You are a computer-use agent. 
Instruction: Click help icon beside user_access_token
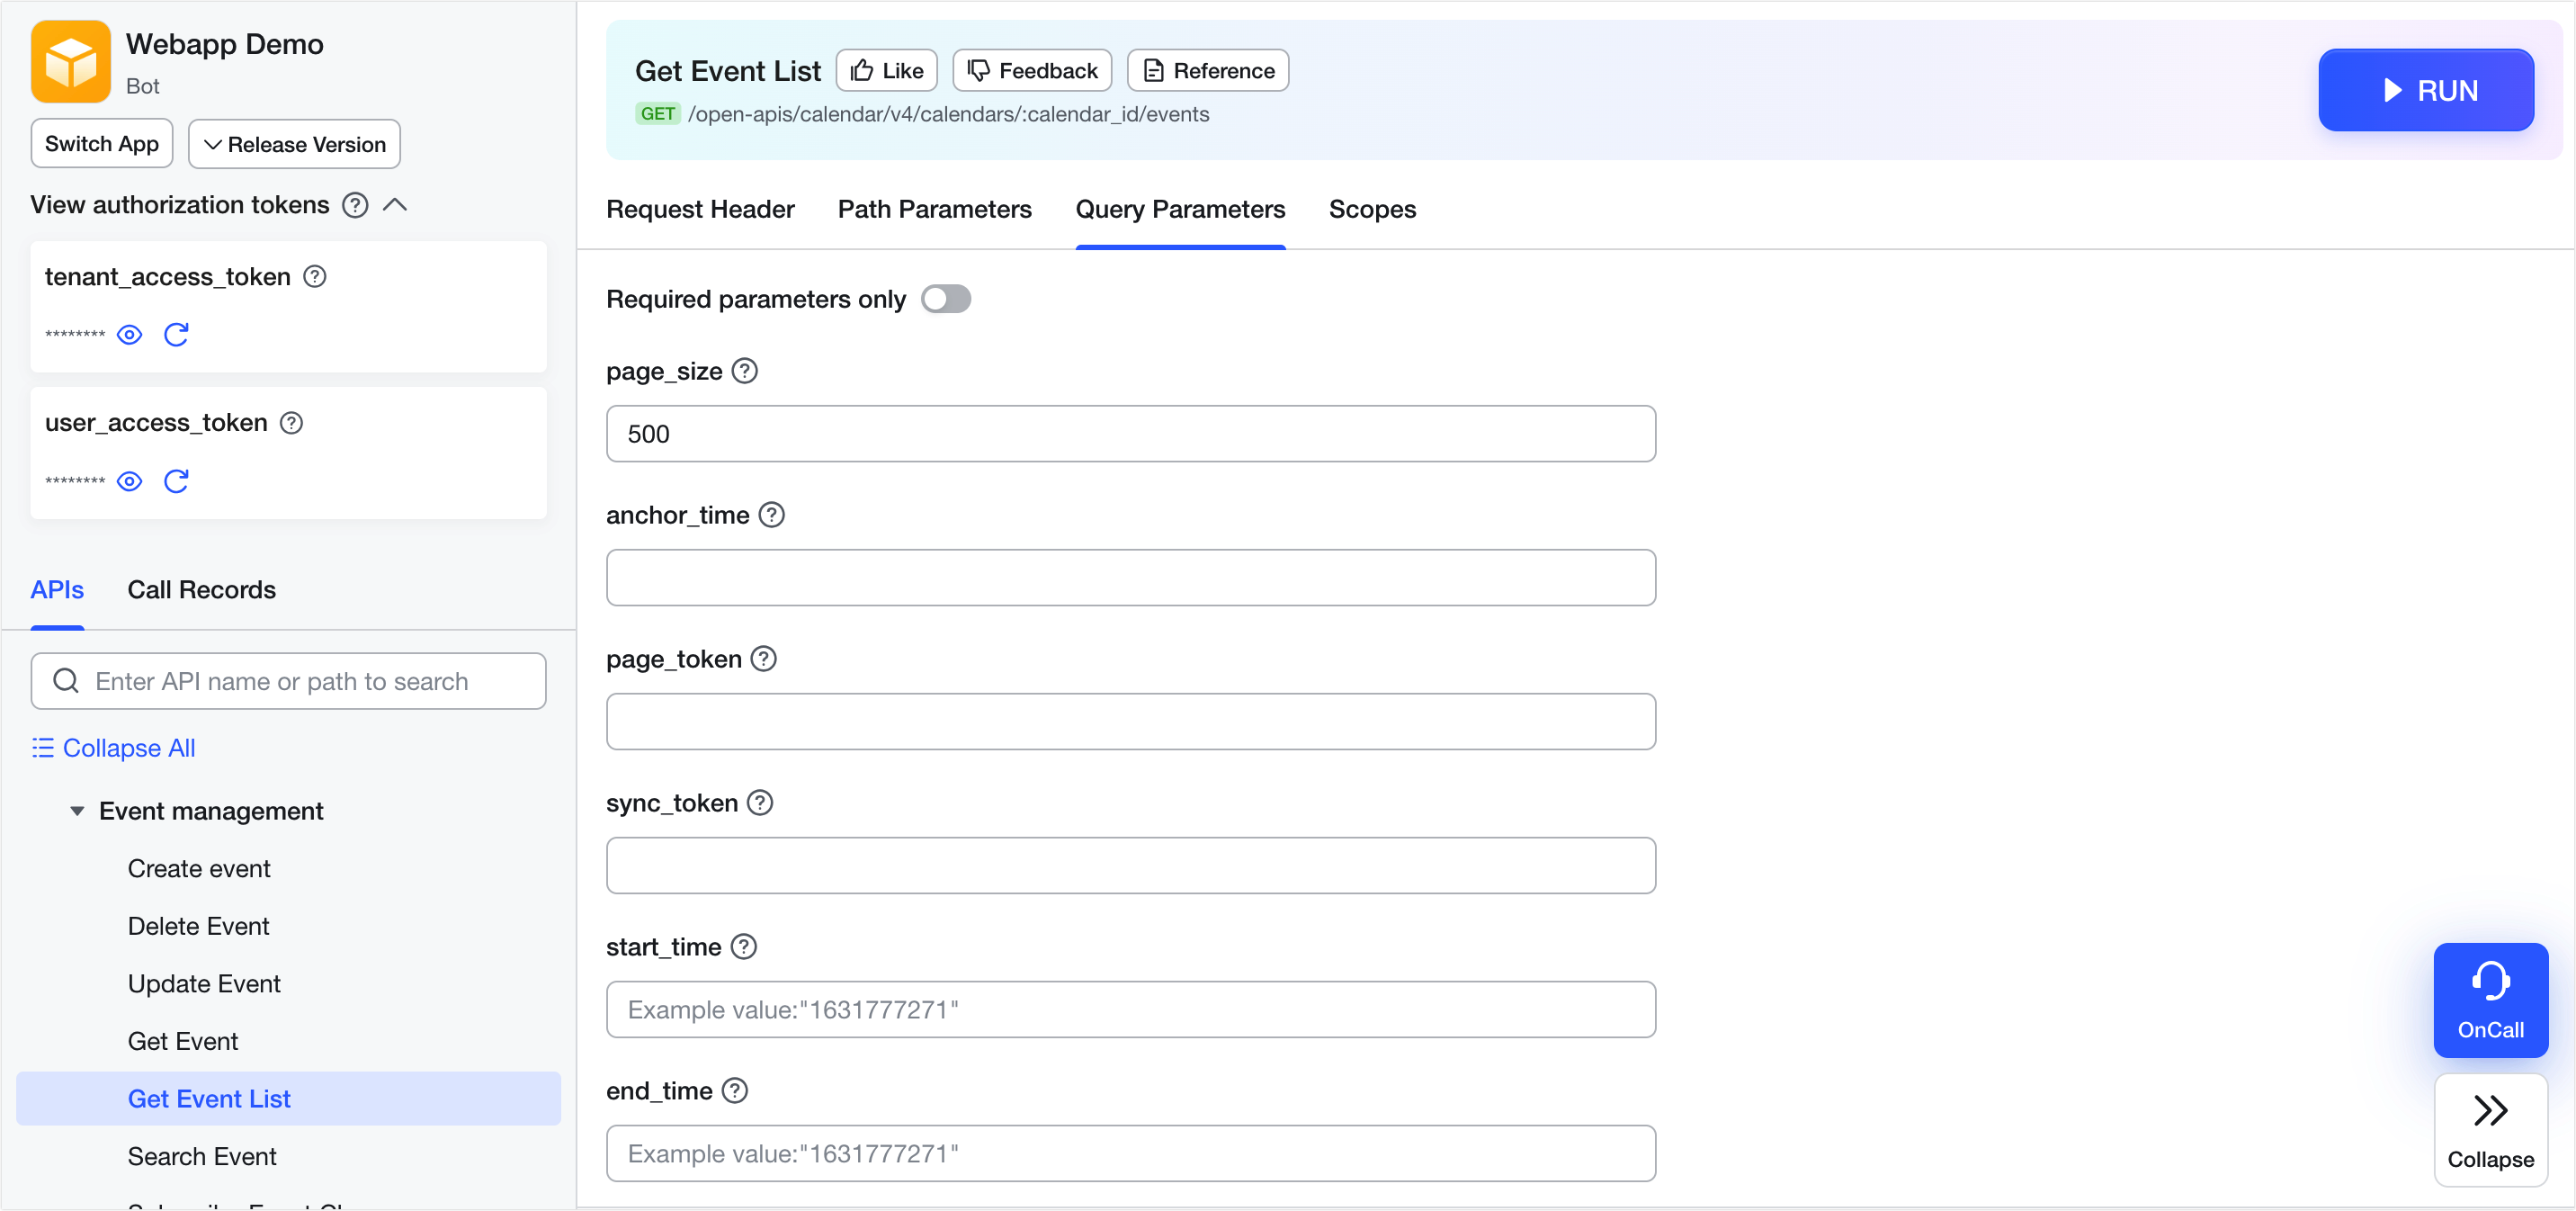tap(291, 423)
